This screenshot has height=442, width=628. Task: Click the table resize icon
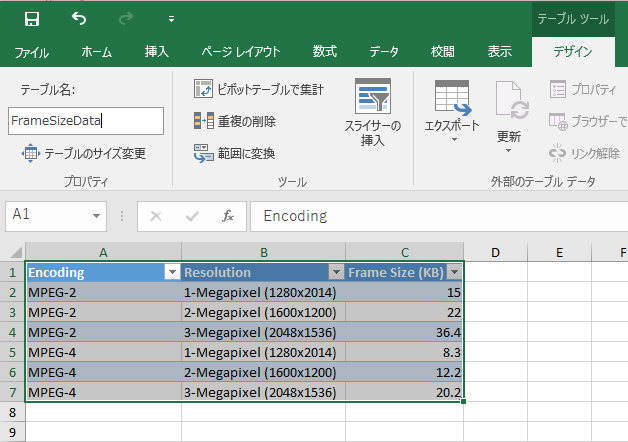pyautogui.click(x=30, y=153)
